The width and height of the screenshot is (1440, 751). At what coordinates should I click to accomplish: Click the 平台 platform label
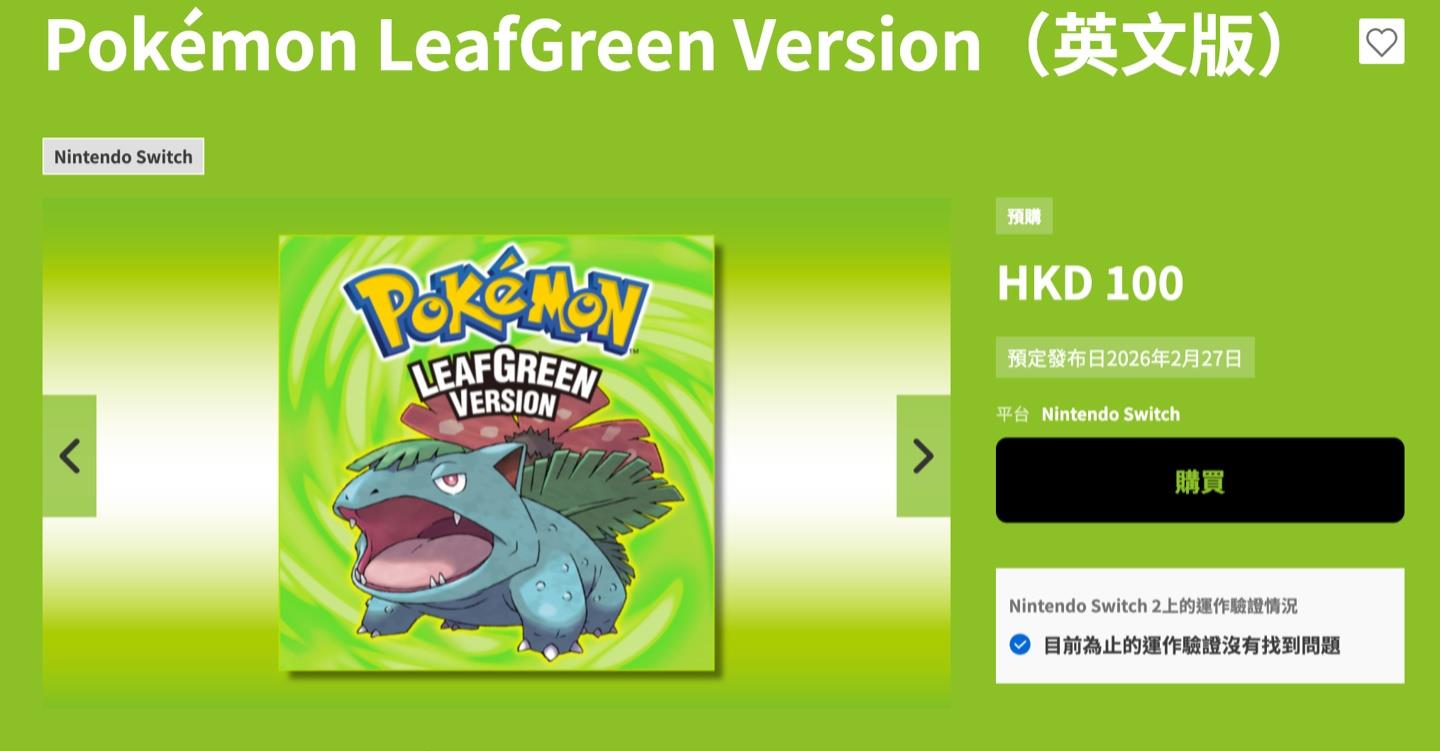(1013, 414)
